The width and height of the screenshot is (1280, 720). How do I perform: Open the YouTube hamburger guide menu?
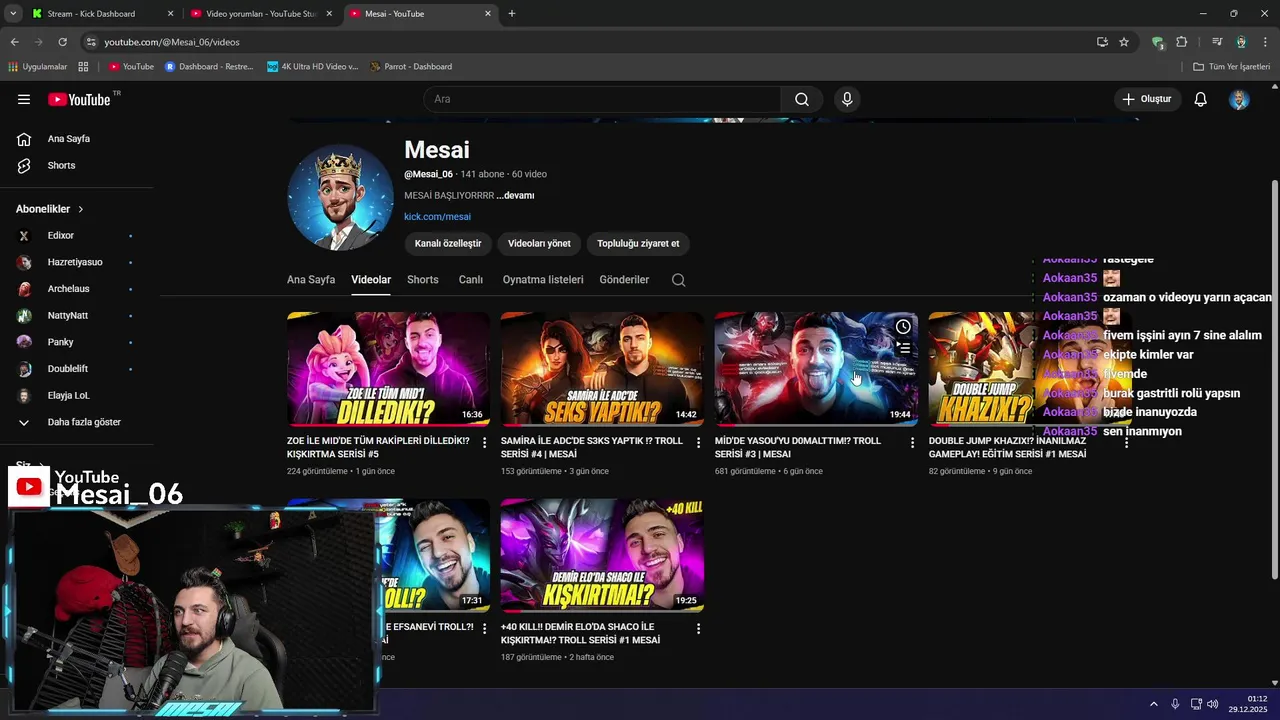(x=24, y=99)
